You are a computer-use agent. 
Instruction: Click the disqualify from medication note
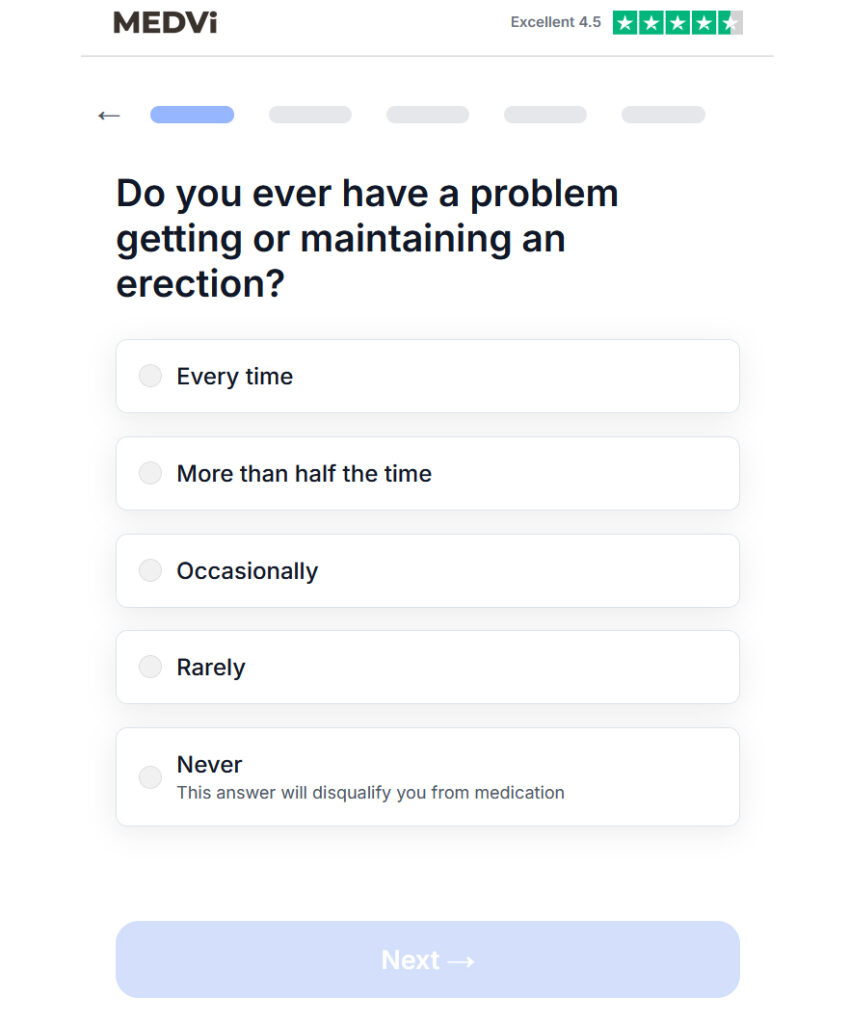point(370,793)
